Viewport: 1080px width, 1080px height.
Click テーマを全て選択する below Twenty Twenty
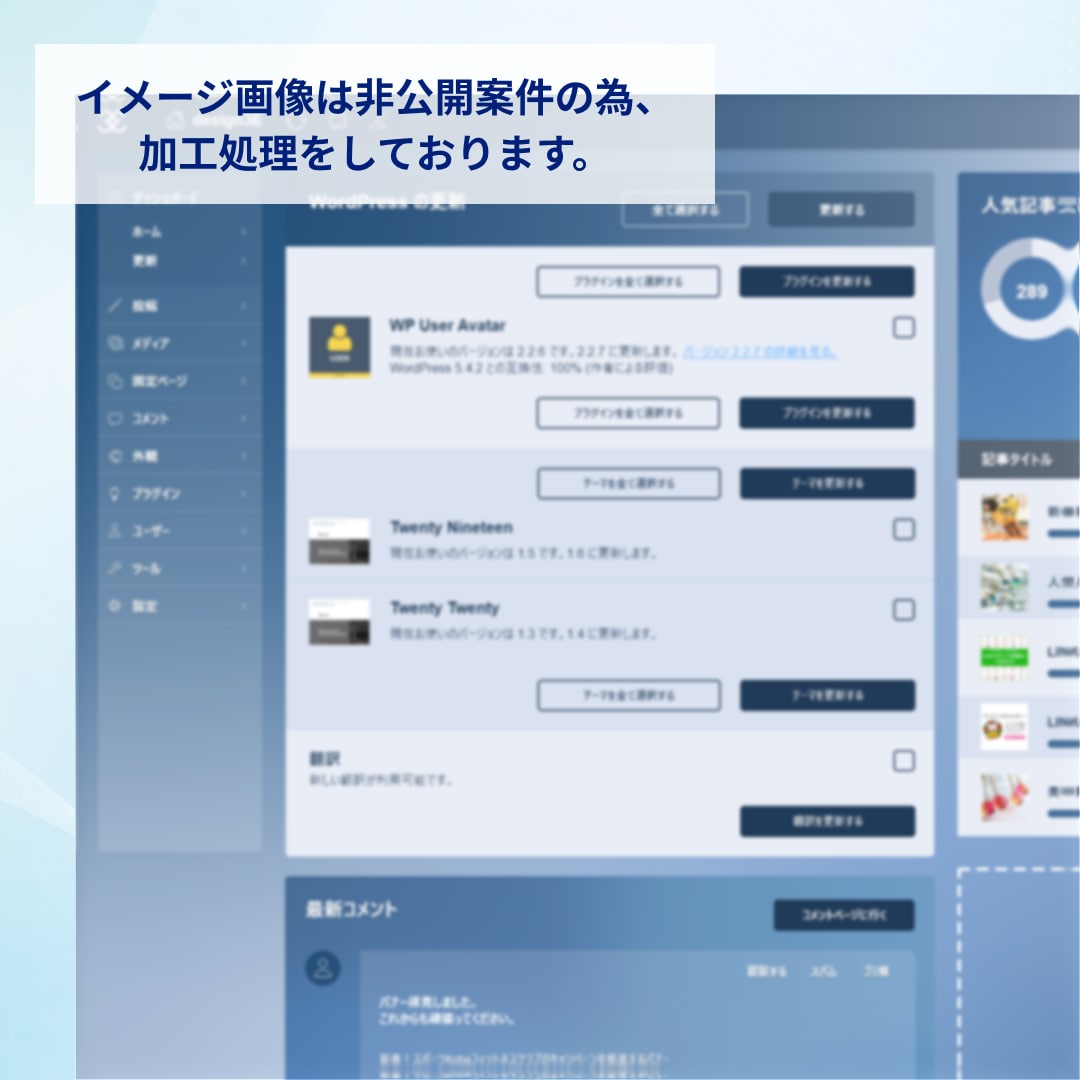coord(629,696)
